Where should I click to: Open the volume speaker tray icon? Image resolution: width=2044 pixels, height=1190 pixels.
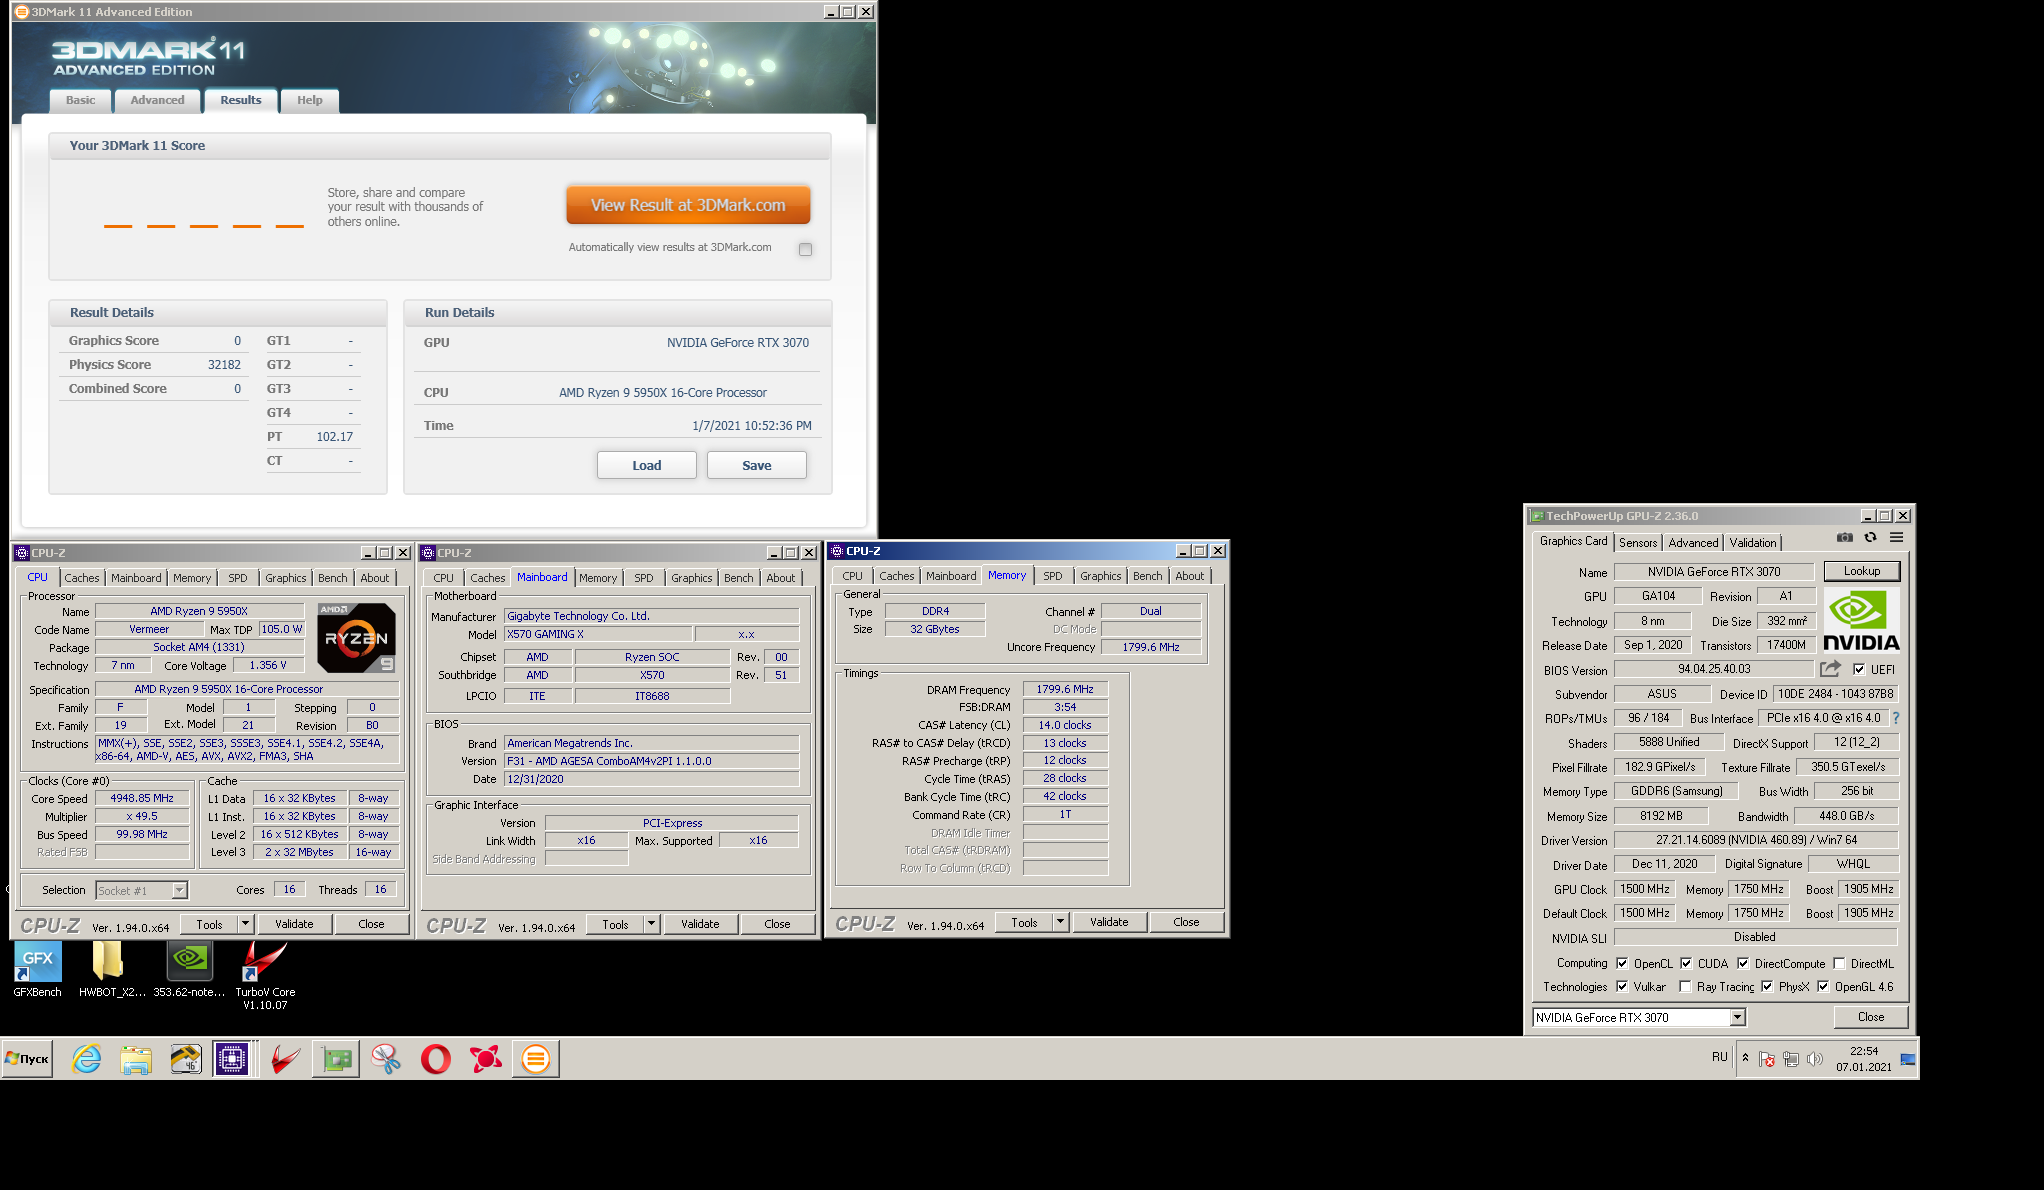pyautogui.click(x=1815, y=1059)
